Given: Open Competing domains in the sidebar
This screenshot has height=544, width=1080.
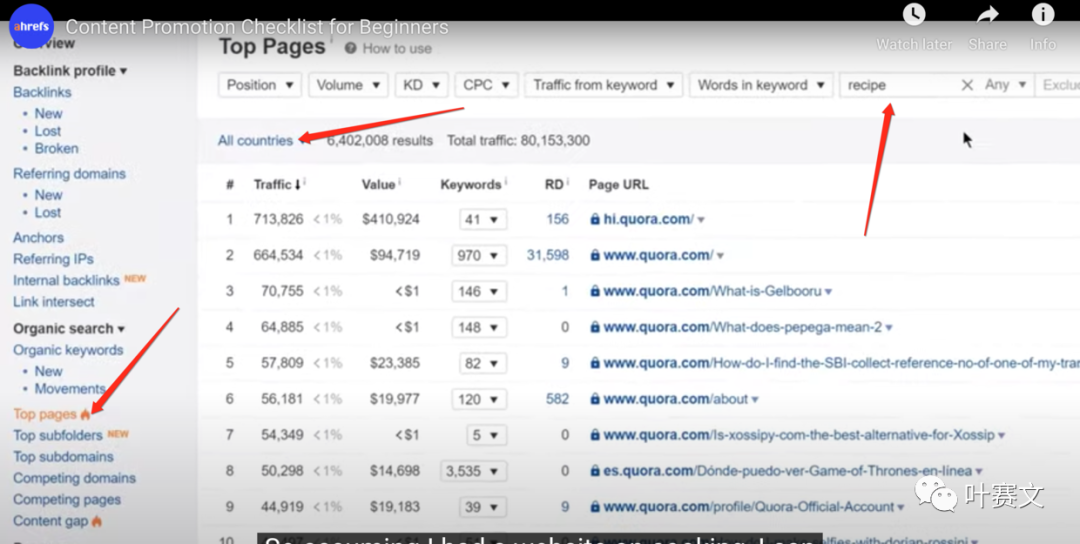Looking at the screenshot, I should (74, 478).
